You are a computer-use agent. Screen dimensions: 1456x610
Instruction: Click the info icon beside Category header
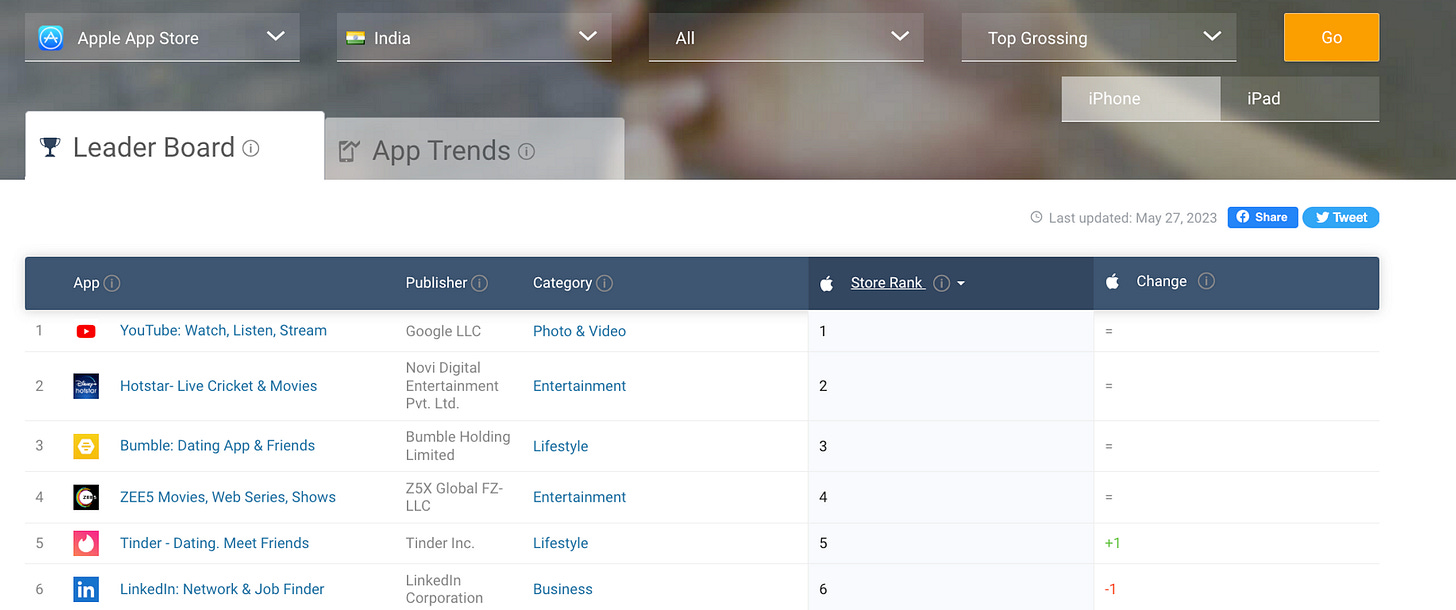(605, 283)
